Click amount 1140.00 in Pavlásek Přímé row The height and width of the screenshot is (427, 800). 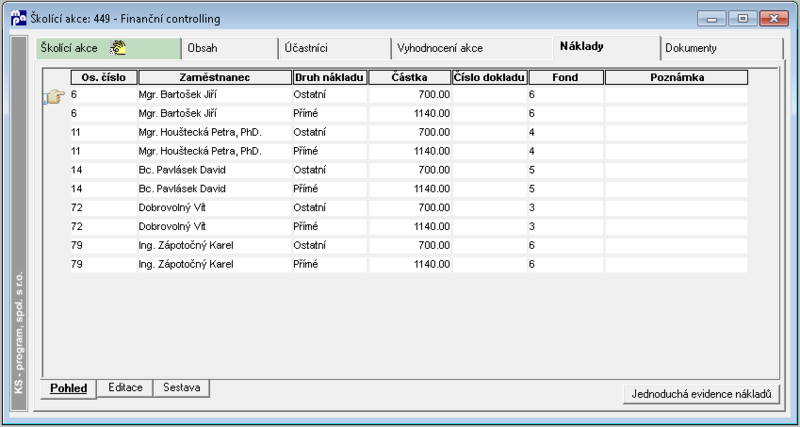coord(410,189)
